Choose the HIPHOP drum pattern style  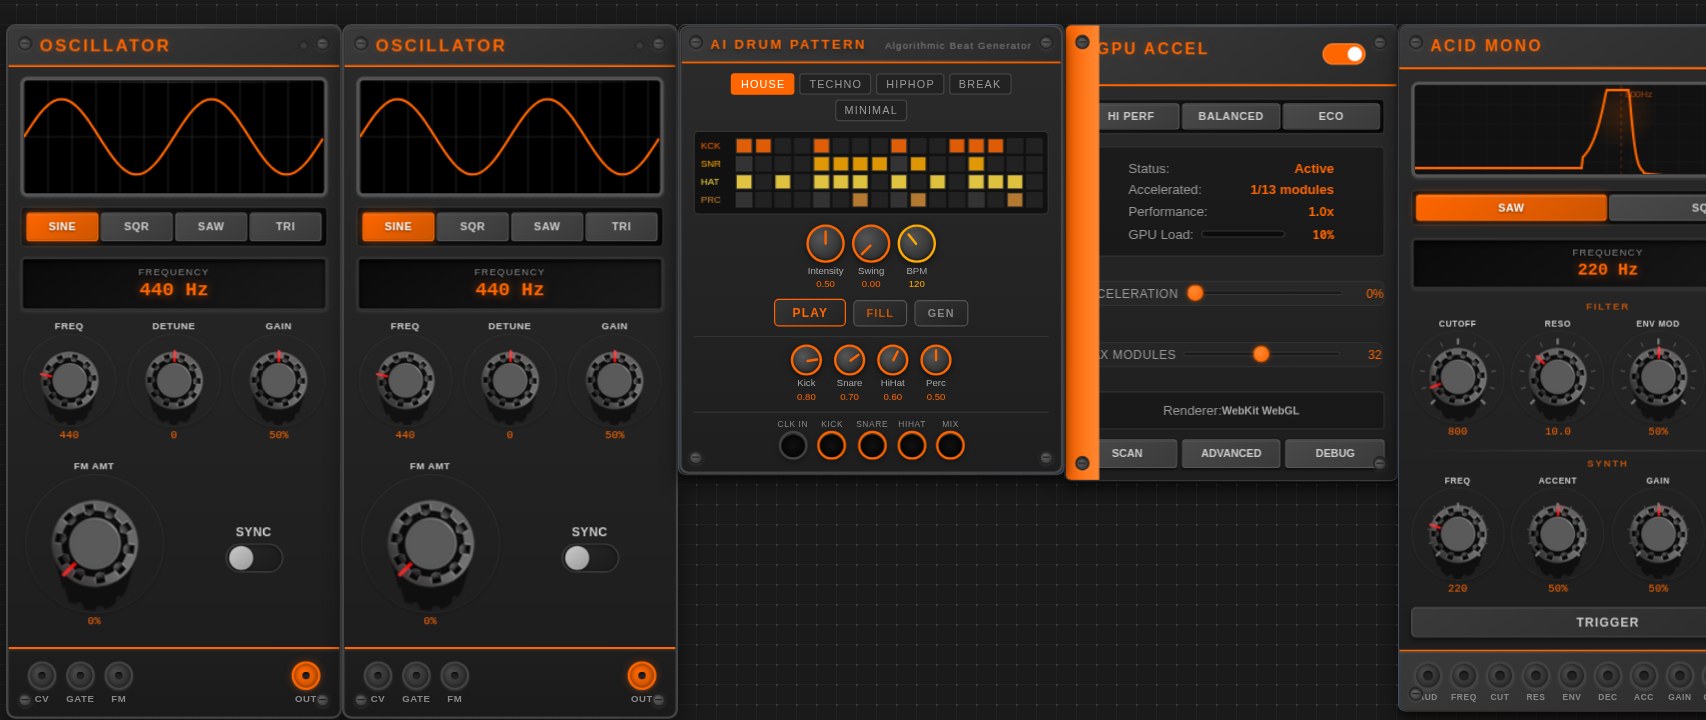coord(910,84)
